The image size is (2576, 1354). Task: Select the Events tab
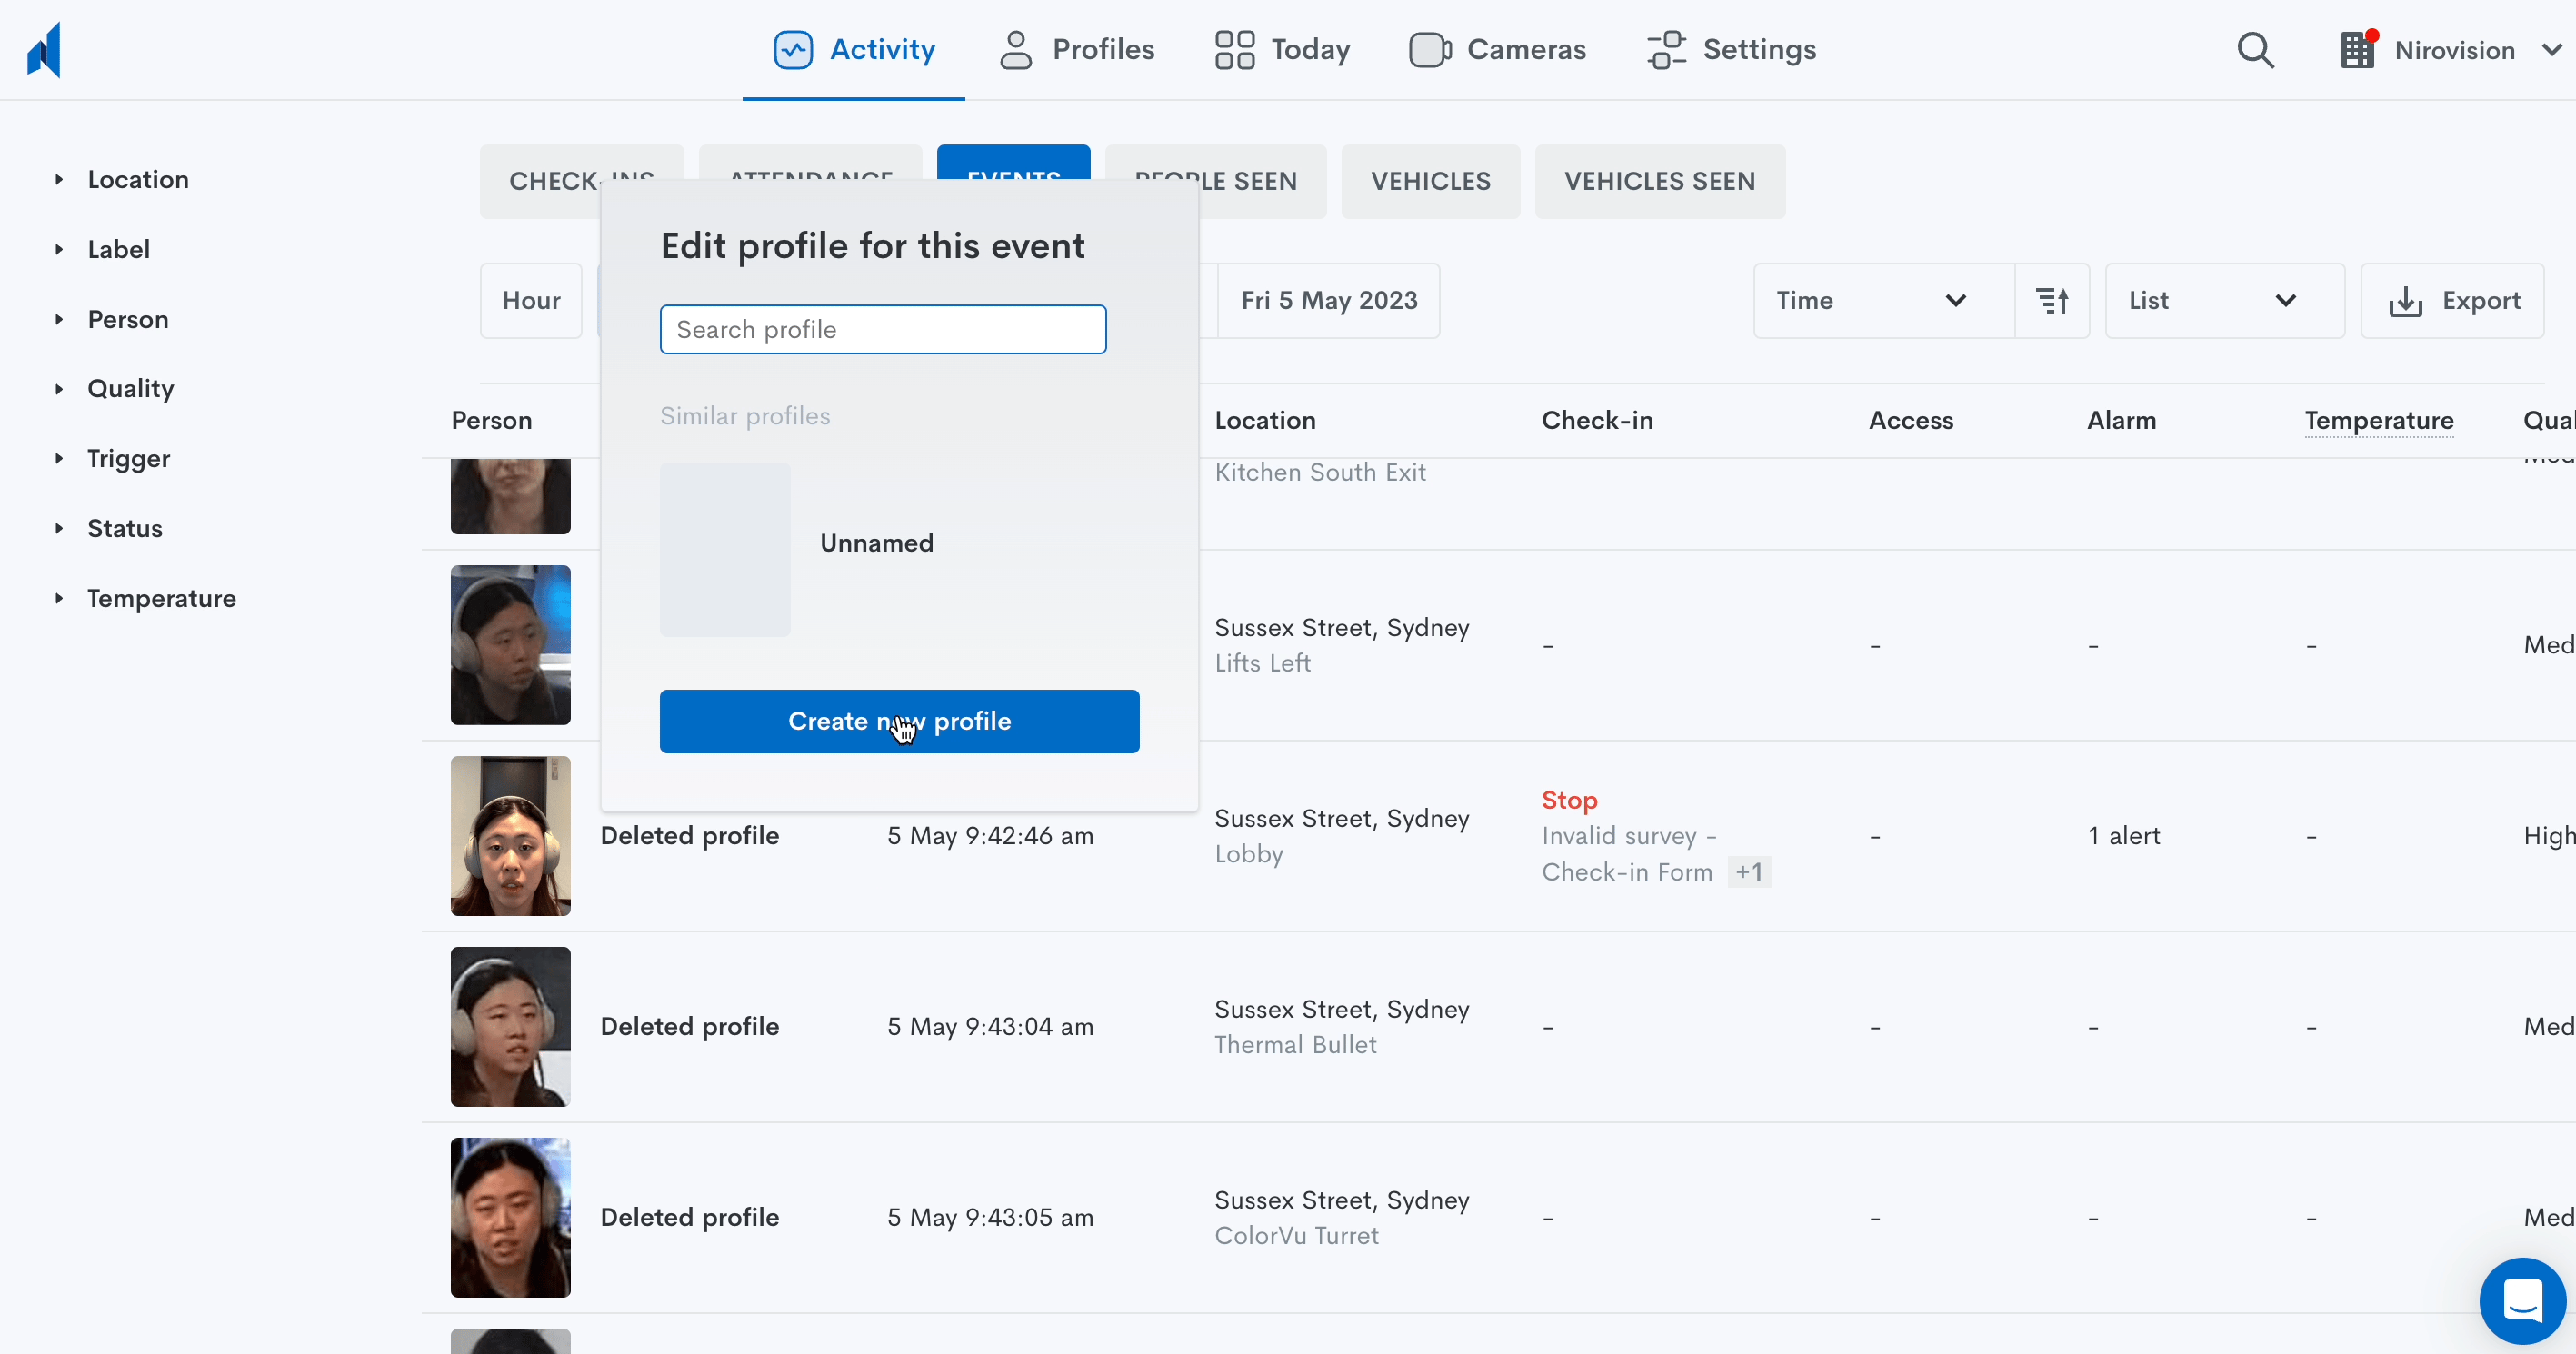pos(1013,162)
